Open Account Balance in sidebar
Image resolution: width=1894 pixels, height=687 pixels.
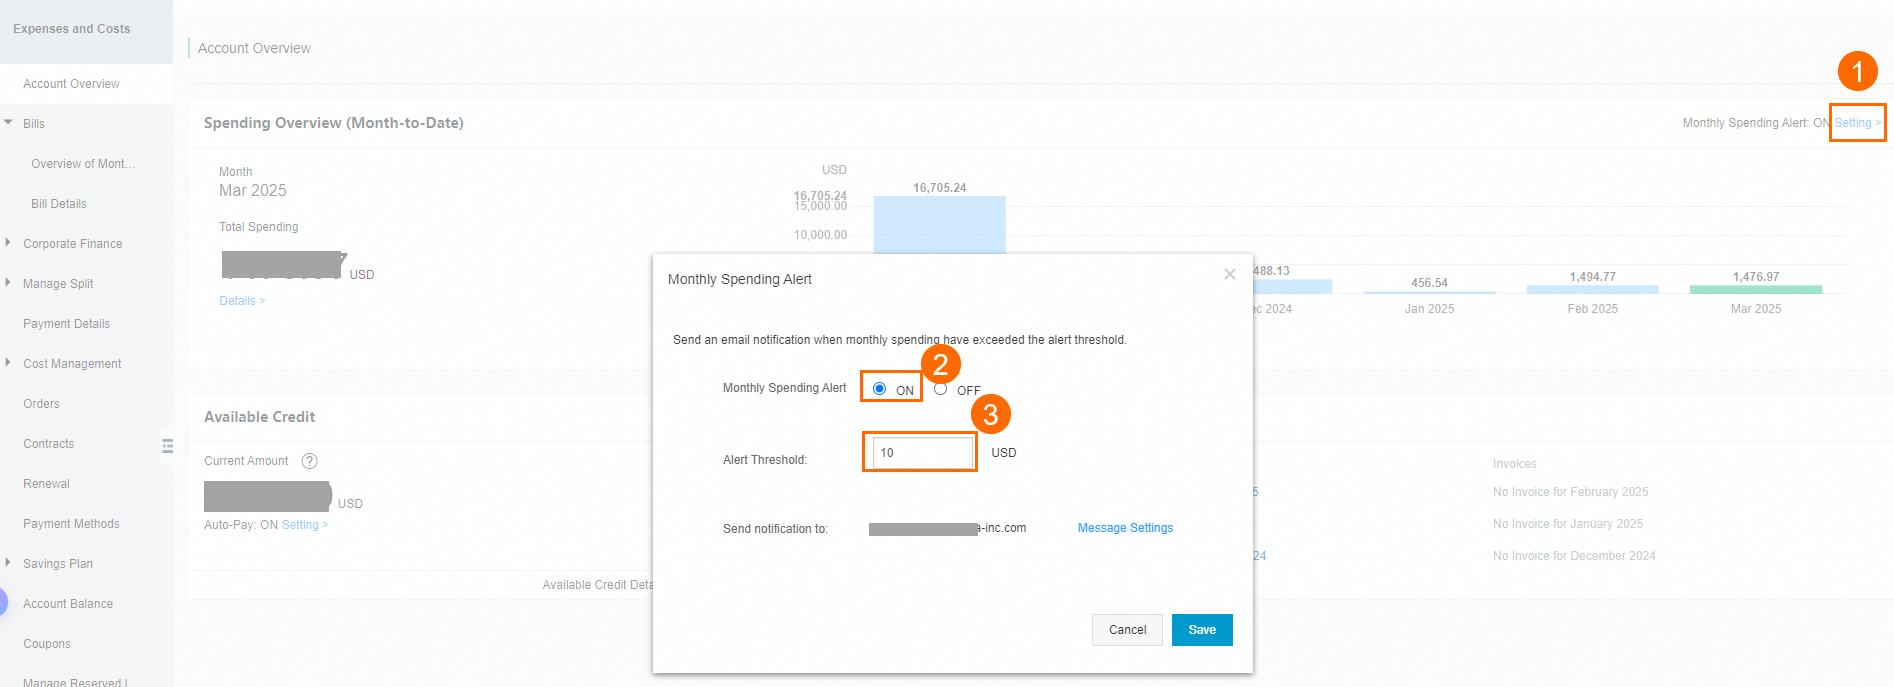click(68, 604)
